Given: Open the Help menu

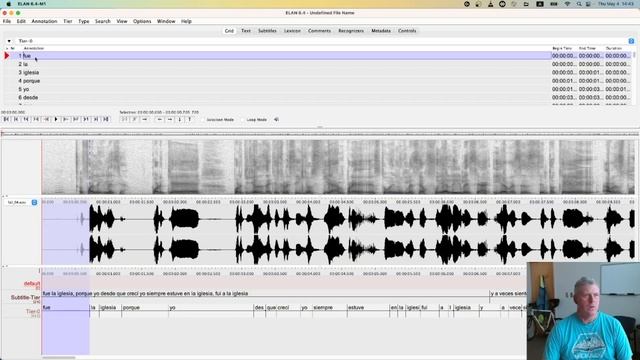Looking at the screenshot, I should 186,21.
